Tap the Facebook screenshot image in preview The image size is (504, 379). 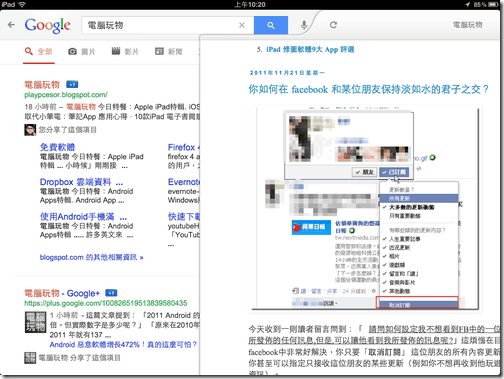pyautogui.click(x=365, y=208)
